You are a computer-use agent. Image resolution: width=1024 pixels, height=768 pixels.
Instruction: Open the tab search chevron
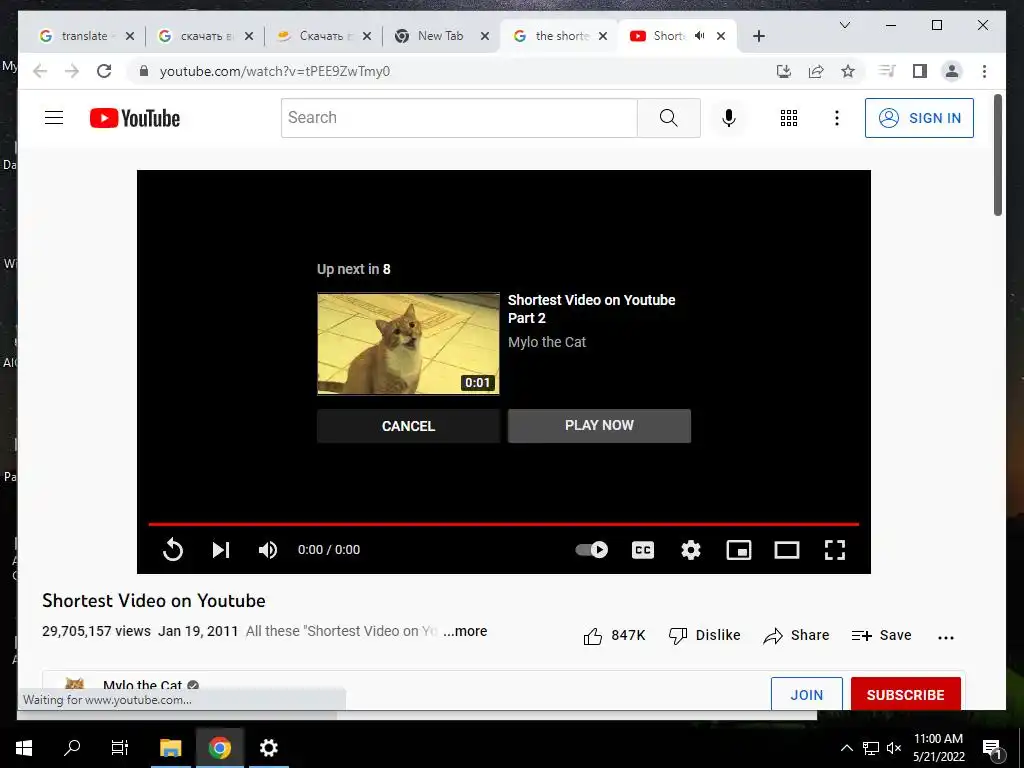point(844,25)
